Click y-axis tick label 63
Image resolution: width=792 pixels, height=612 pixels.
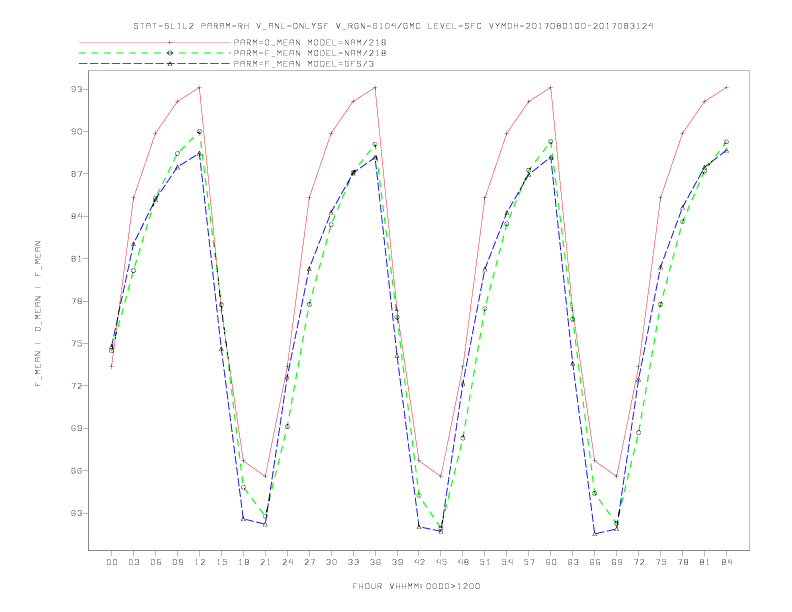pyautogui.click(x=76, y=514)
